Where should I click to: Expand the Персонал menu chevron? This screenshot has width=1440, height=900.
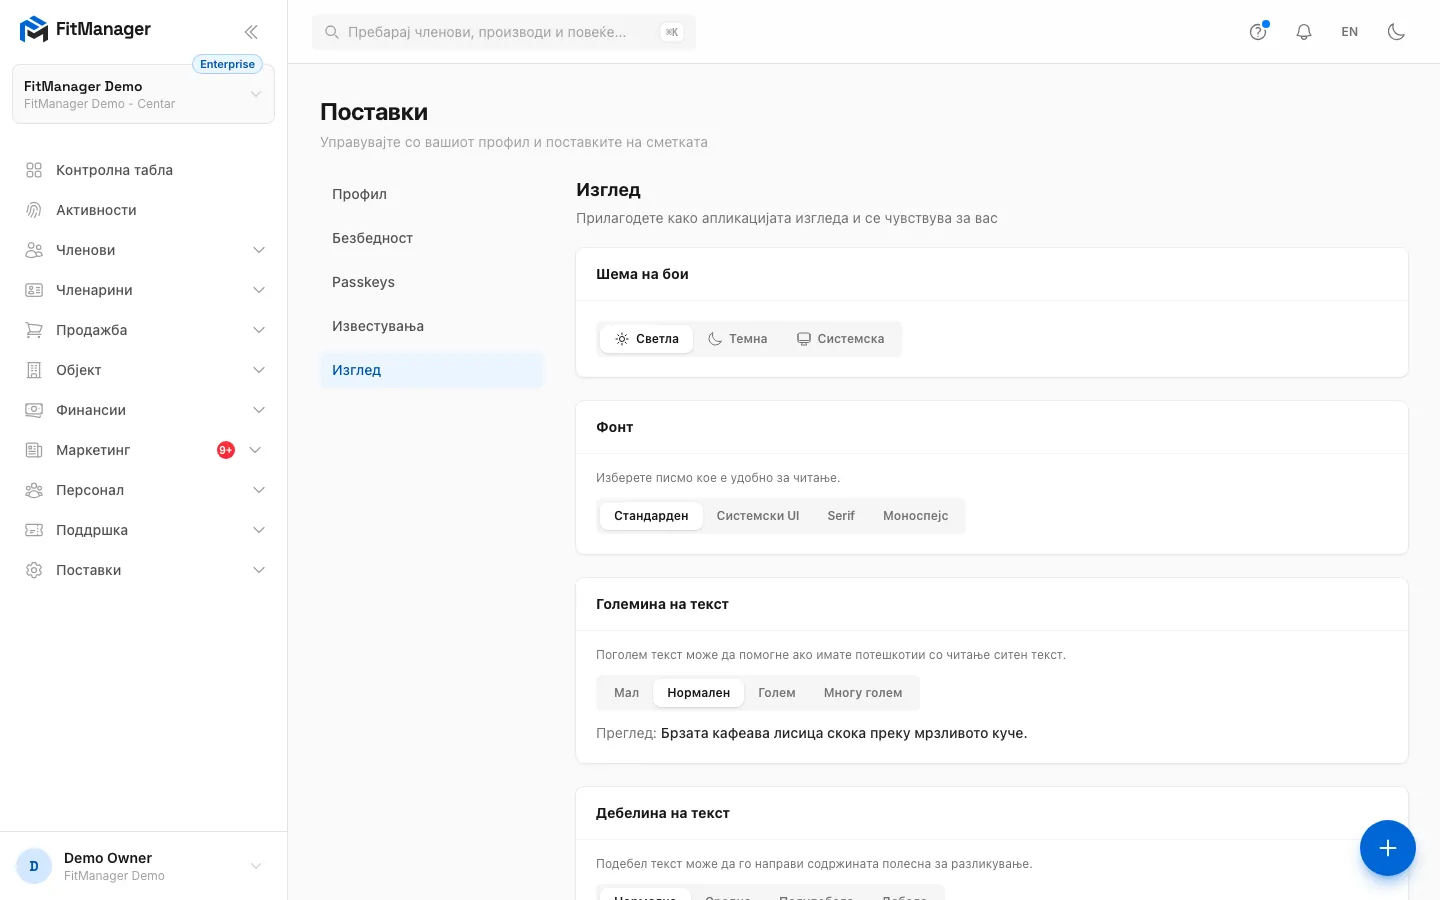coord(259,490)
